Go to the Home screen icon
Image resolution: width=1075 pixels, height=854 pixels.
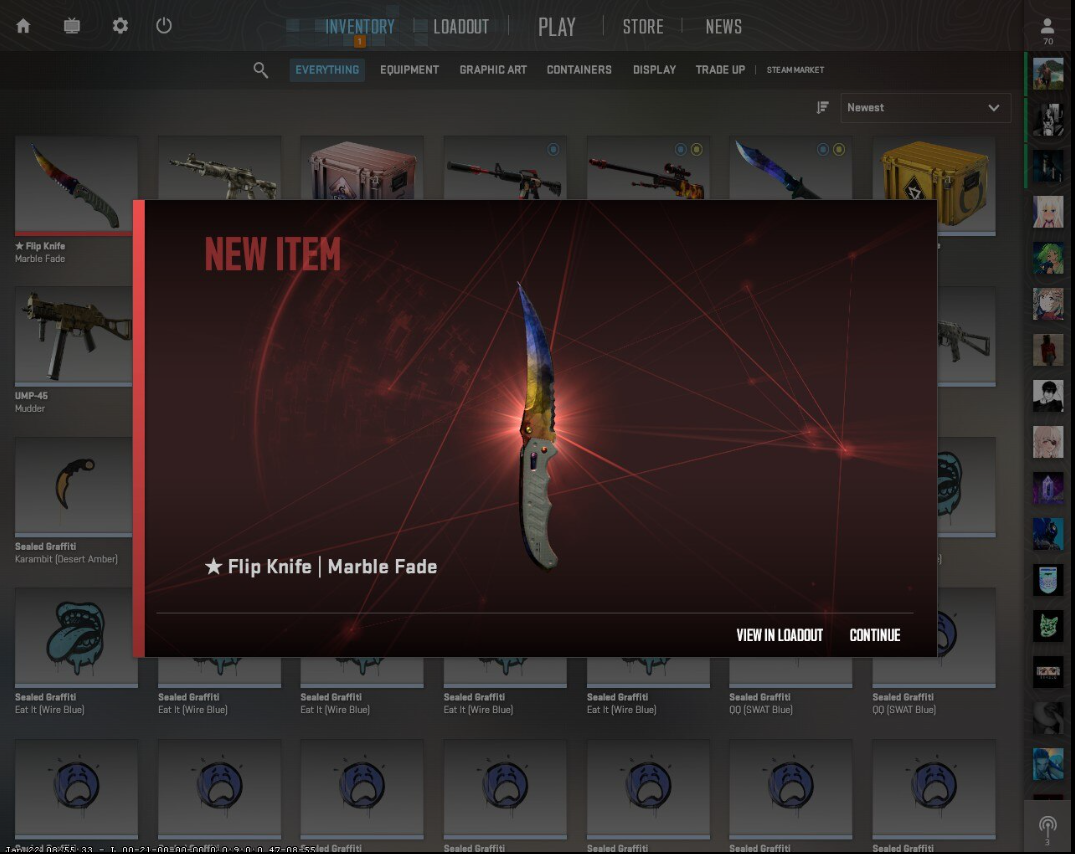coord(23,26)
